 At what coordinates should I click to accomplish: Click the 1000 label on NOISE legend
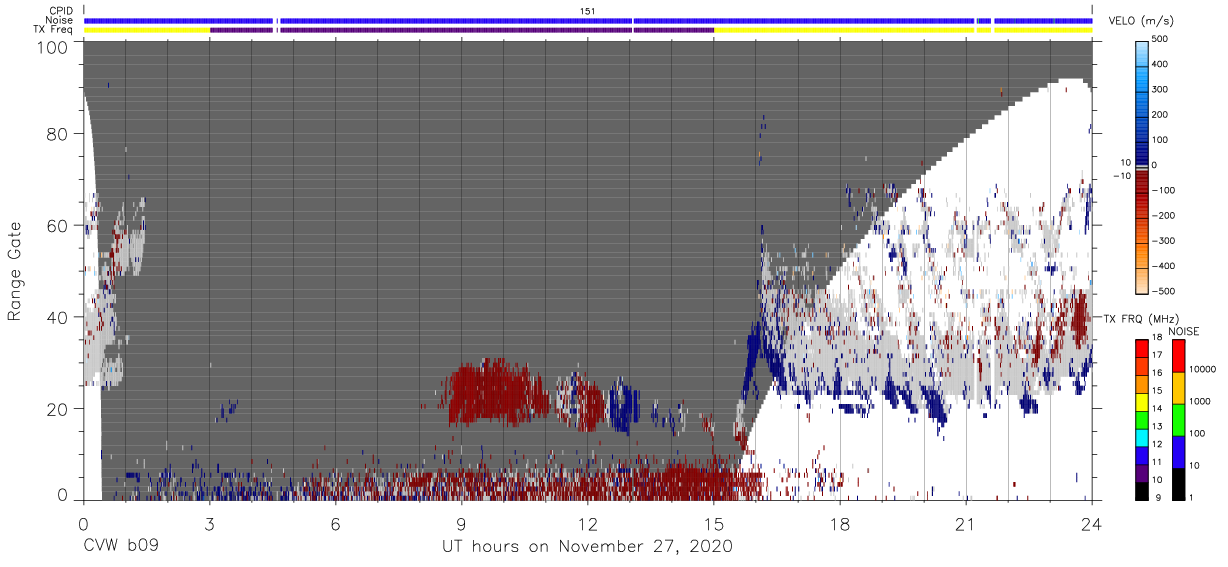click(x=1200, y=403)
